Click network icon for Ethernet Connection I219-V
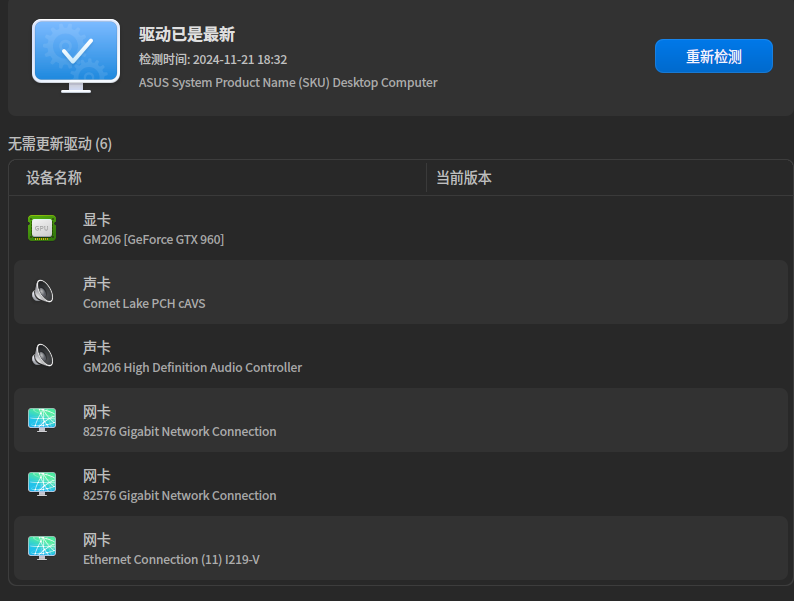 [x=42, y=548]
